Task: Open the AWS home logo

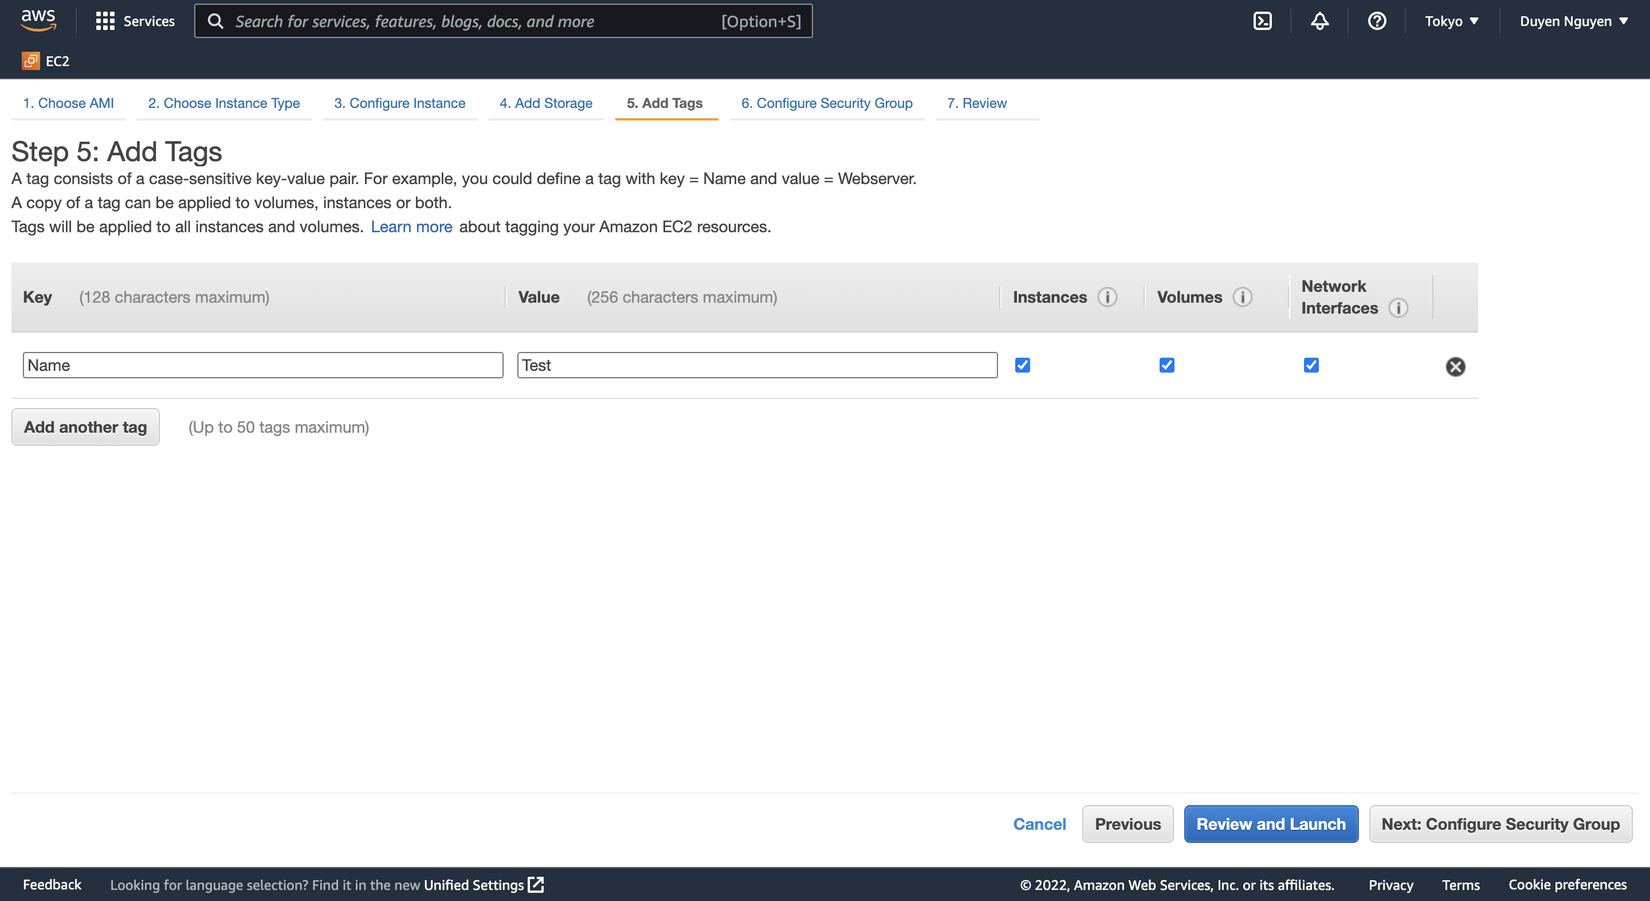Action: [x=39, y=20]
